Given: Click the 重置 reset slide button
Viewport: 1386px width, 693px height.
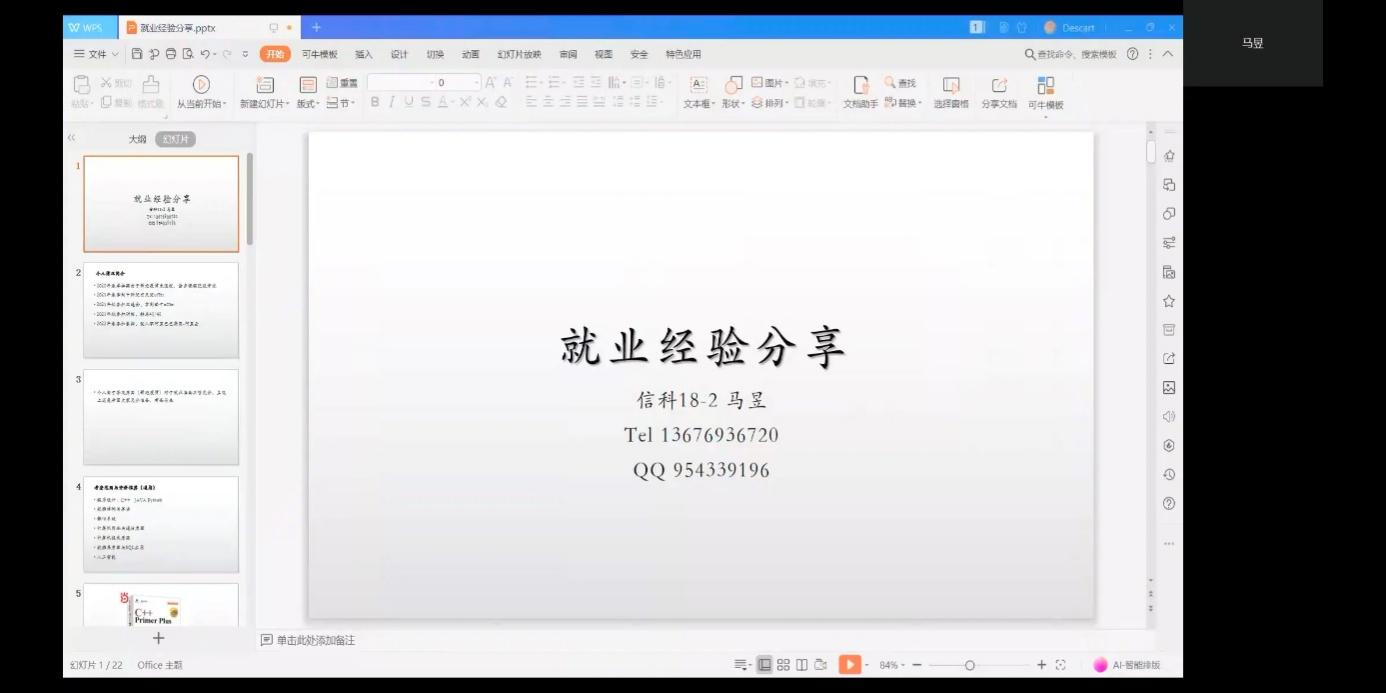Looking at the screenshot, I should pos(342,83).
